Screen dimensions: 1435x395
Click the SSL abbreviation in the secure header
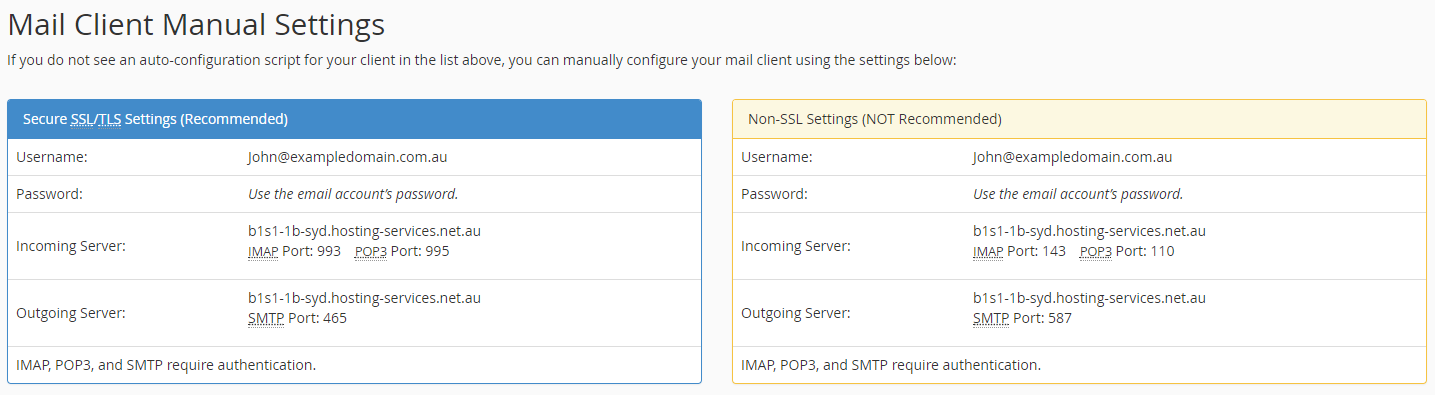pos(81,119)
